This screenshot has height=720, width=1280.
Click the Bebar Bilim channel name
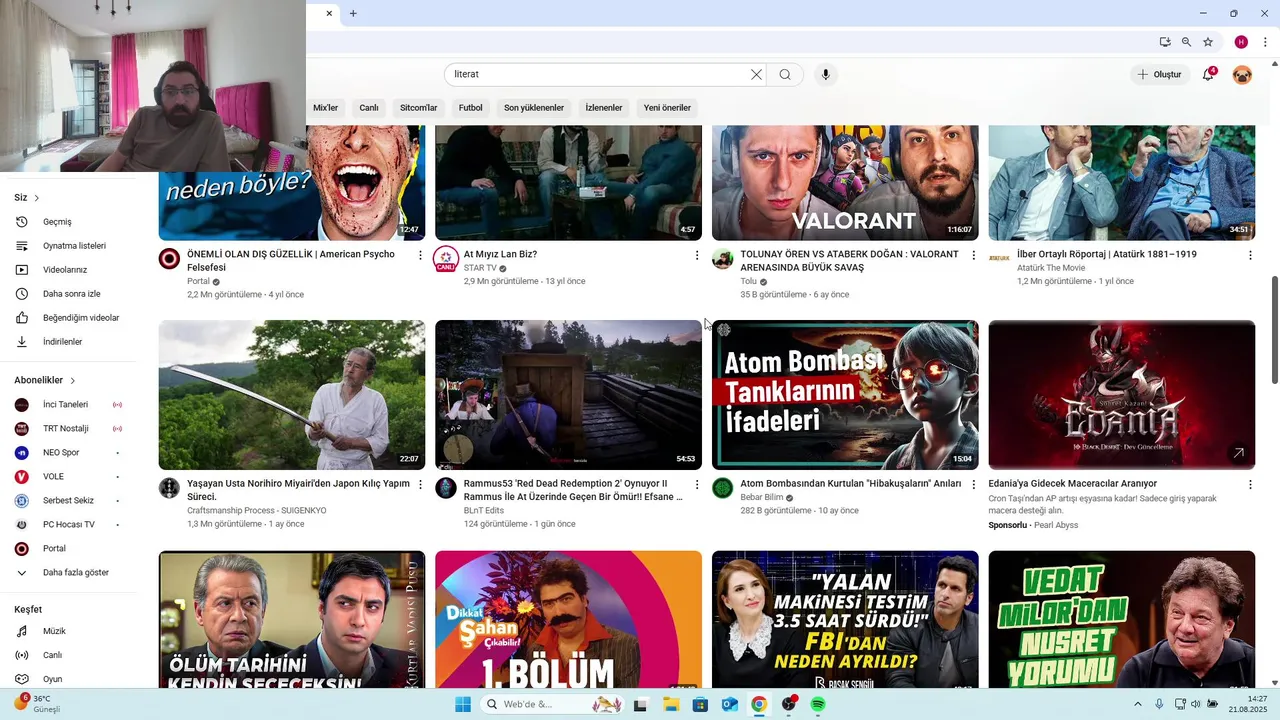click(762, 497)
